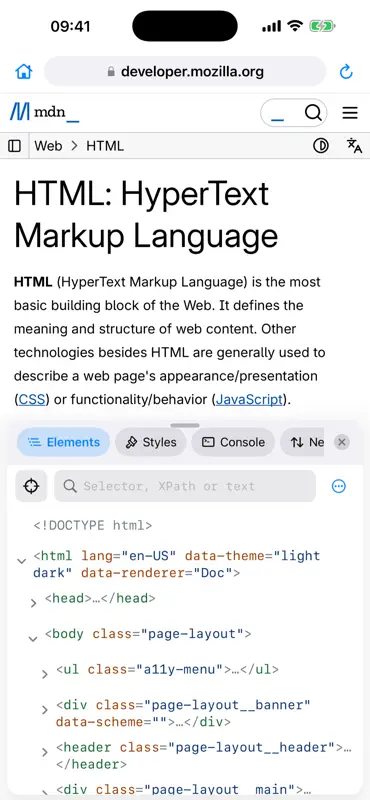The width and height of the screenshot is (370, 800).
Task: Activate the element picker crosshair
Action: 31,486
